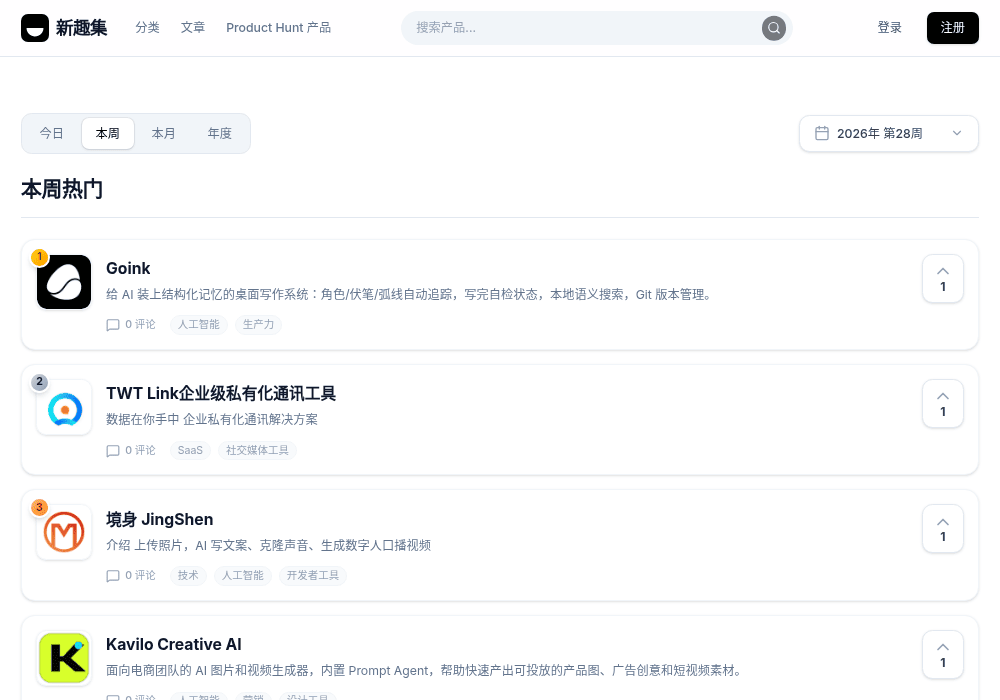This screenshot has height=700, width=1000.
Task: Click the search magnifier icon
Action: 774,28
